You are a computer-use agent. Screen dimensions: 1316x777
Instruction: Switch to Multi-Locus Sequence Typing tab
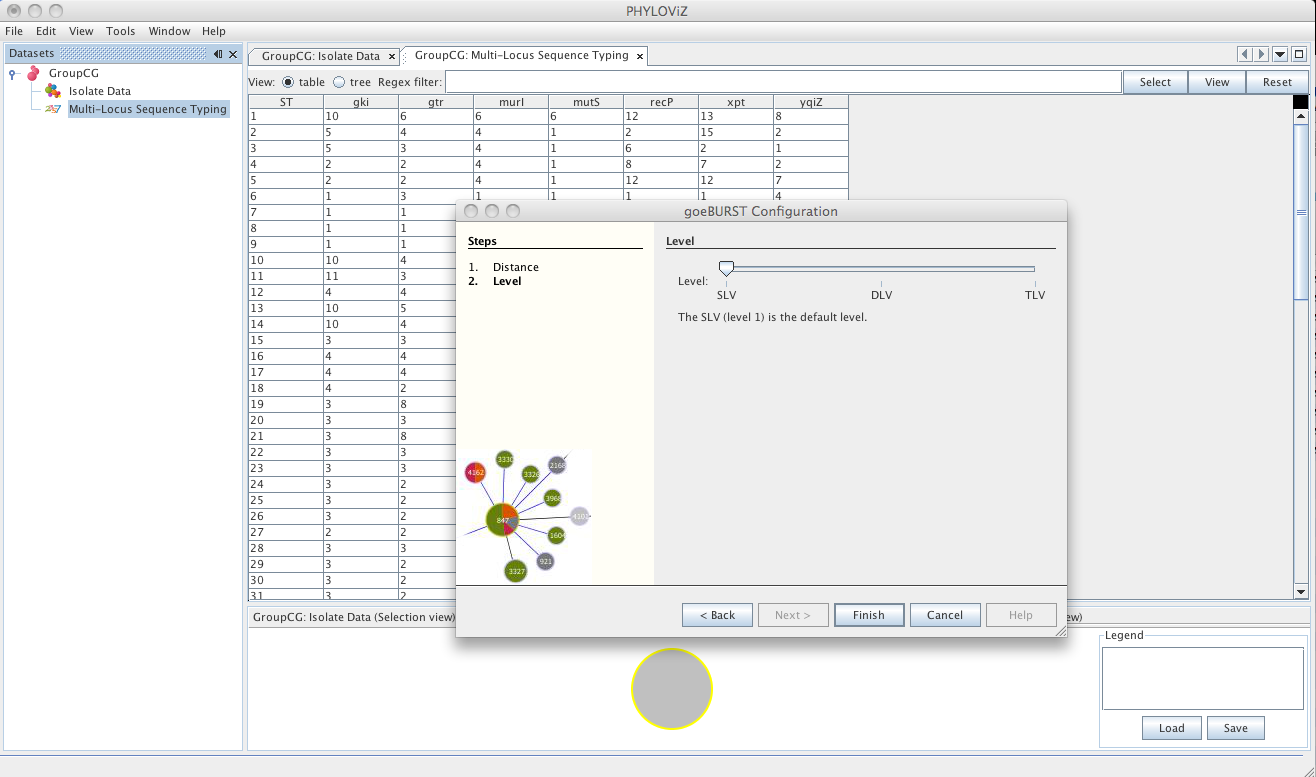522,56
